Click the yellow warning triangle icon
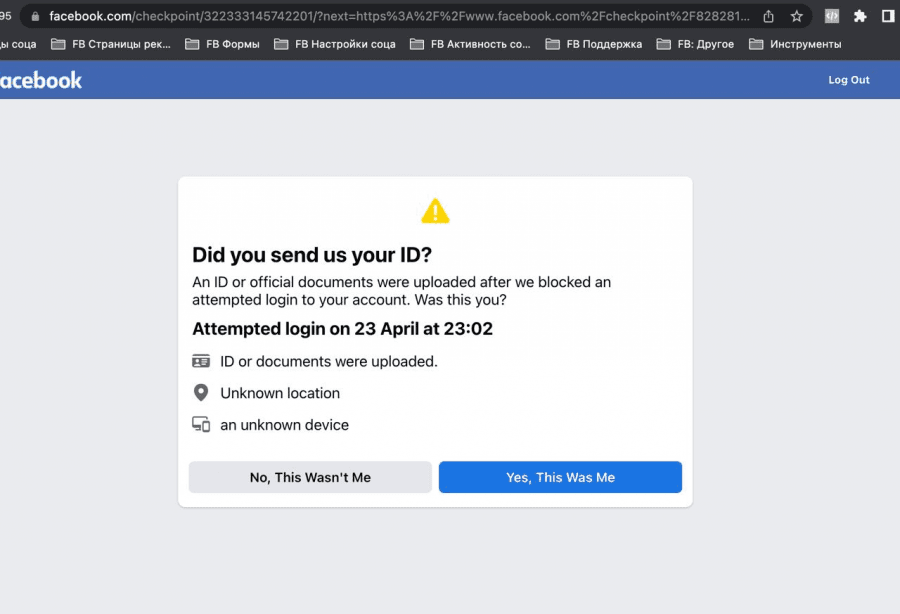900x614 pixels. (x=435, y=211)
